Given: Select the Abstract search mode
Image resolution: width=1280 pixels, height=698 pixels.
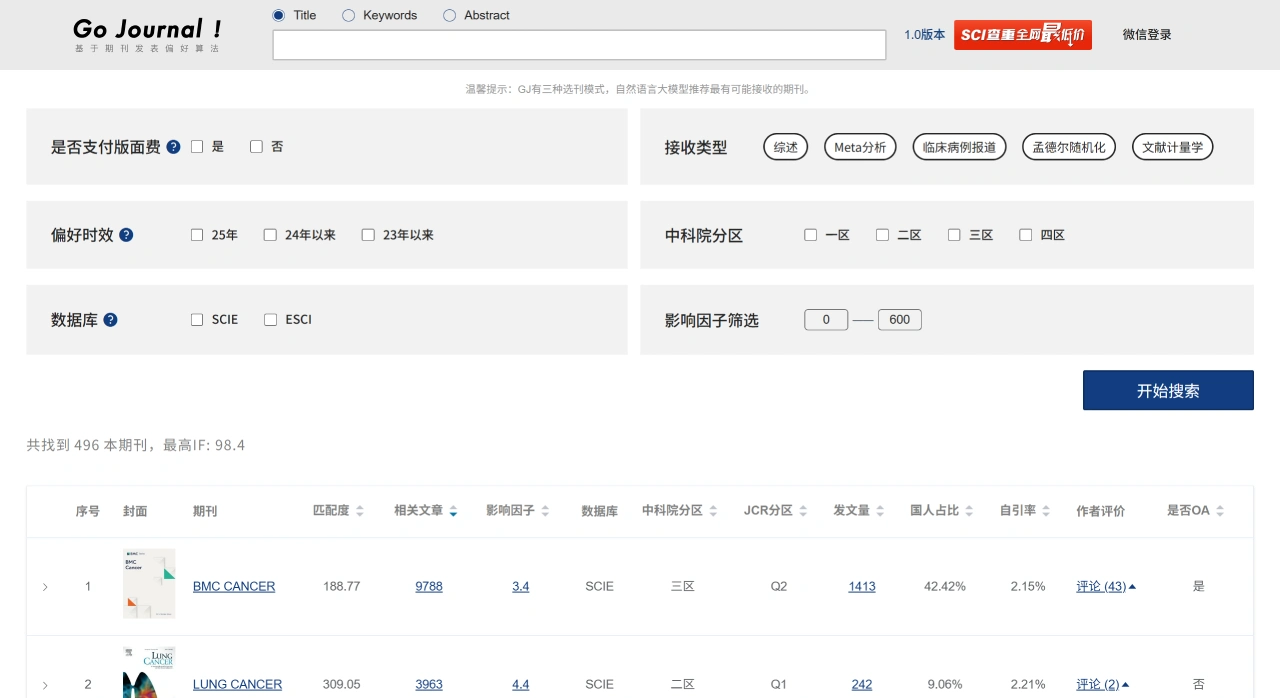Looking at the screenshot, I should [449, 15].
